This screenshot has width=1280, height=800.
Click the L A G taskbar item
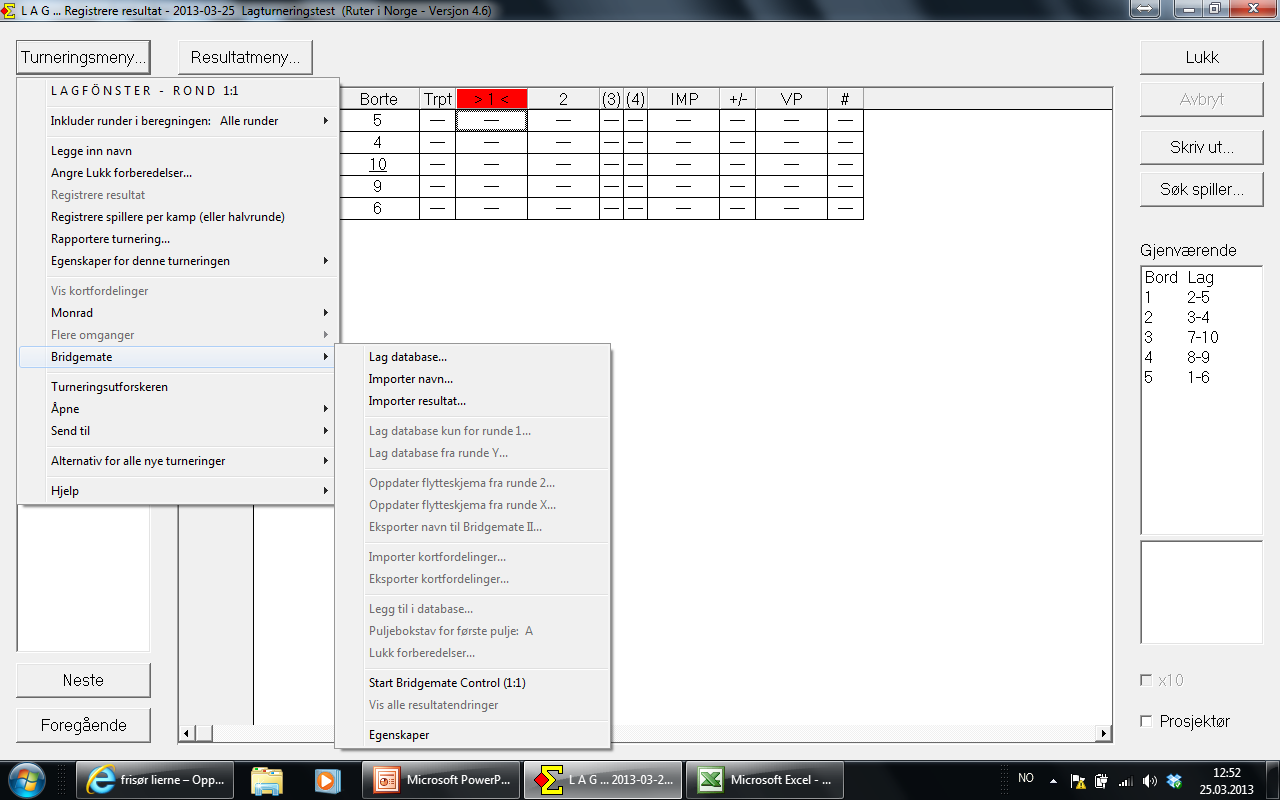point(603,780)
